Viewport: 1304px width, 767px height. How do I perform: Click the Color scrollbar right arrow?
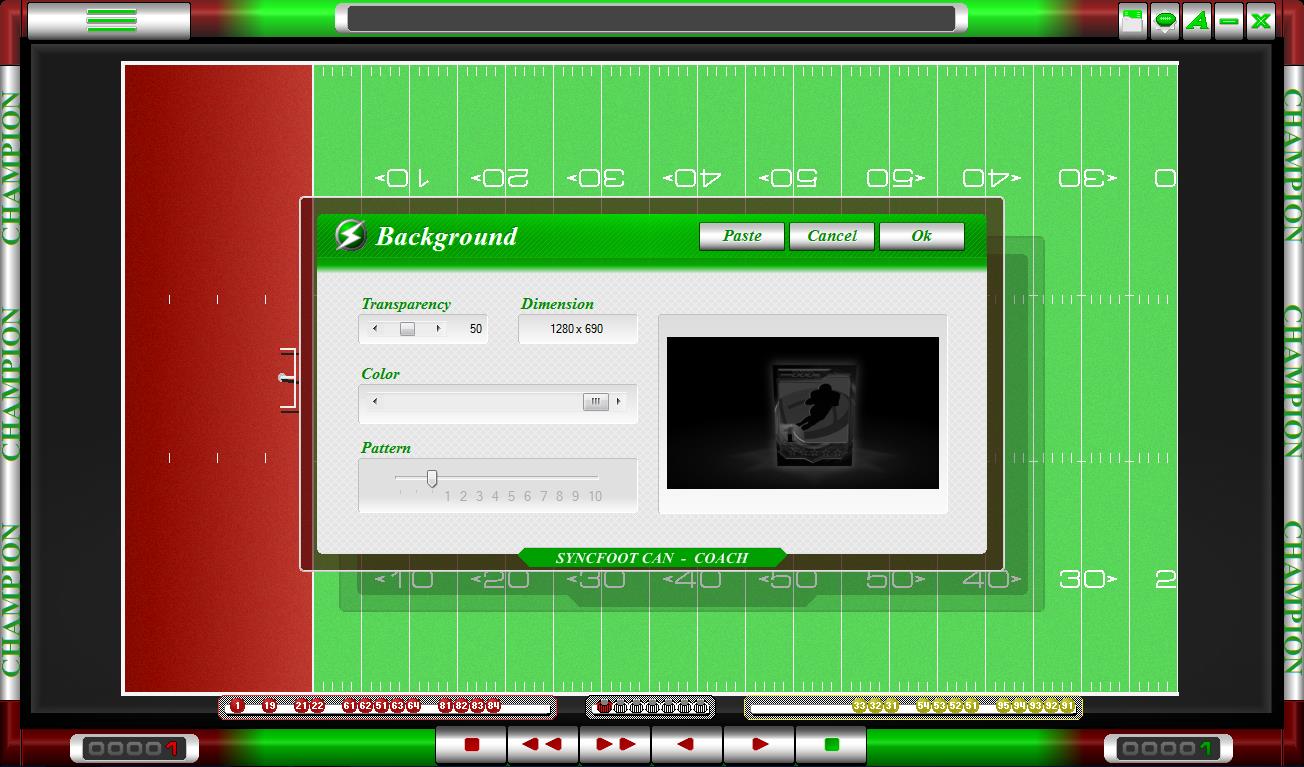point(619,402)
